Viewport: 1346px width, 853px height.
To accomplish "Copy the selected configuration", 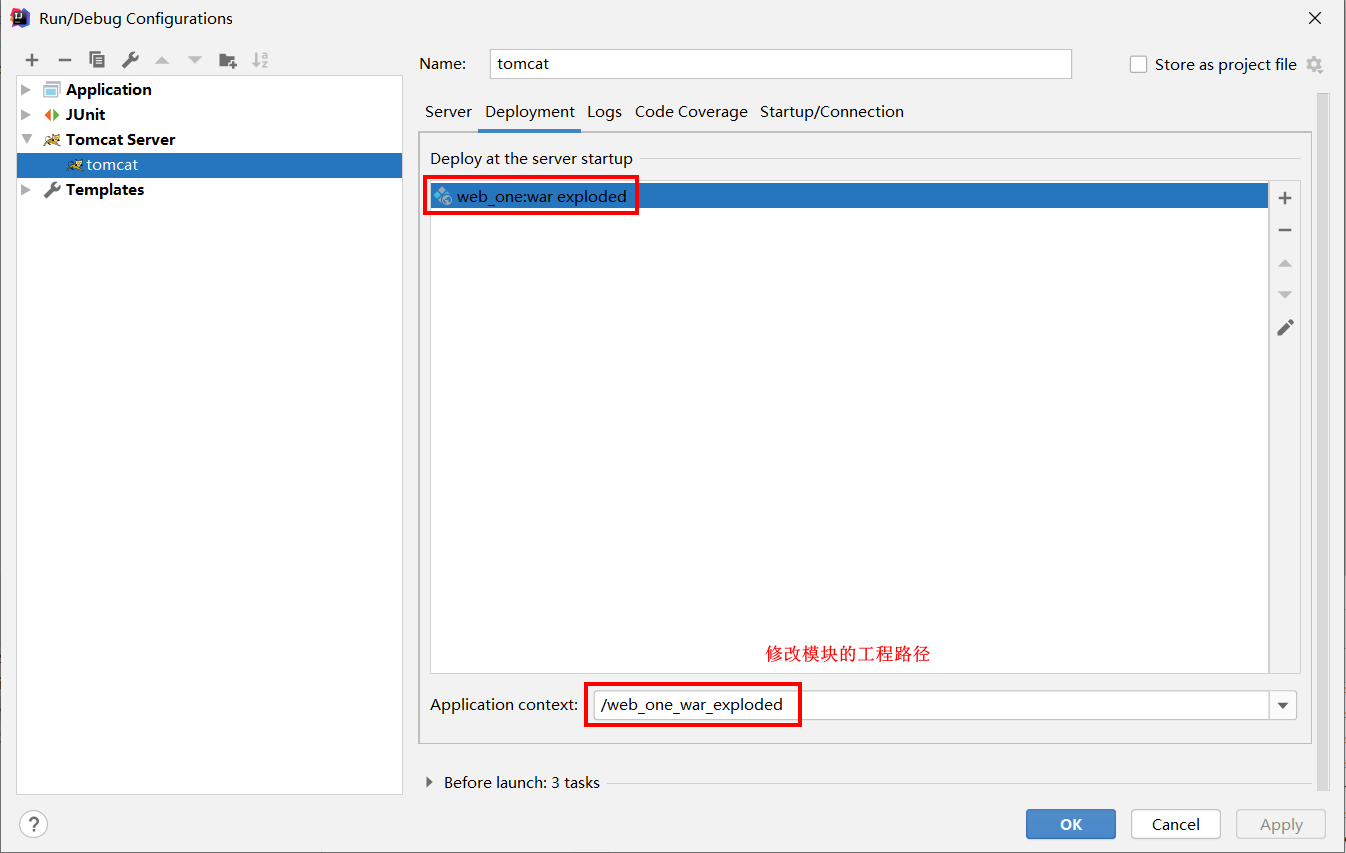I will point(97,60).
